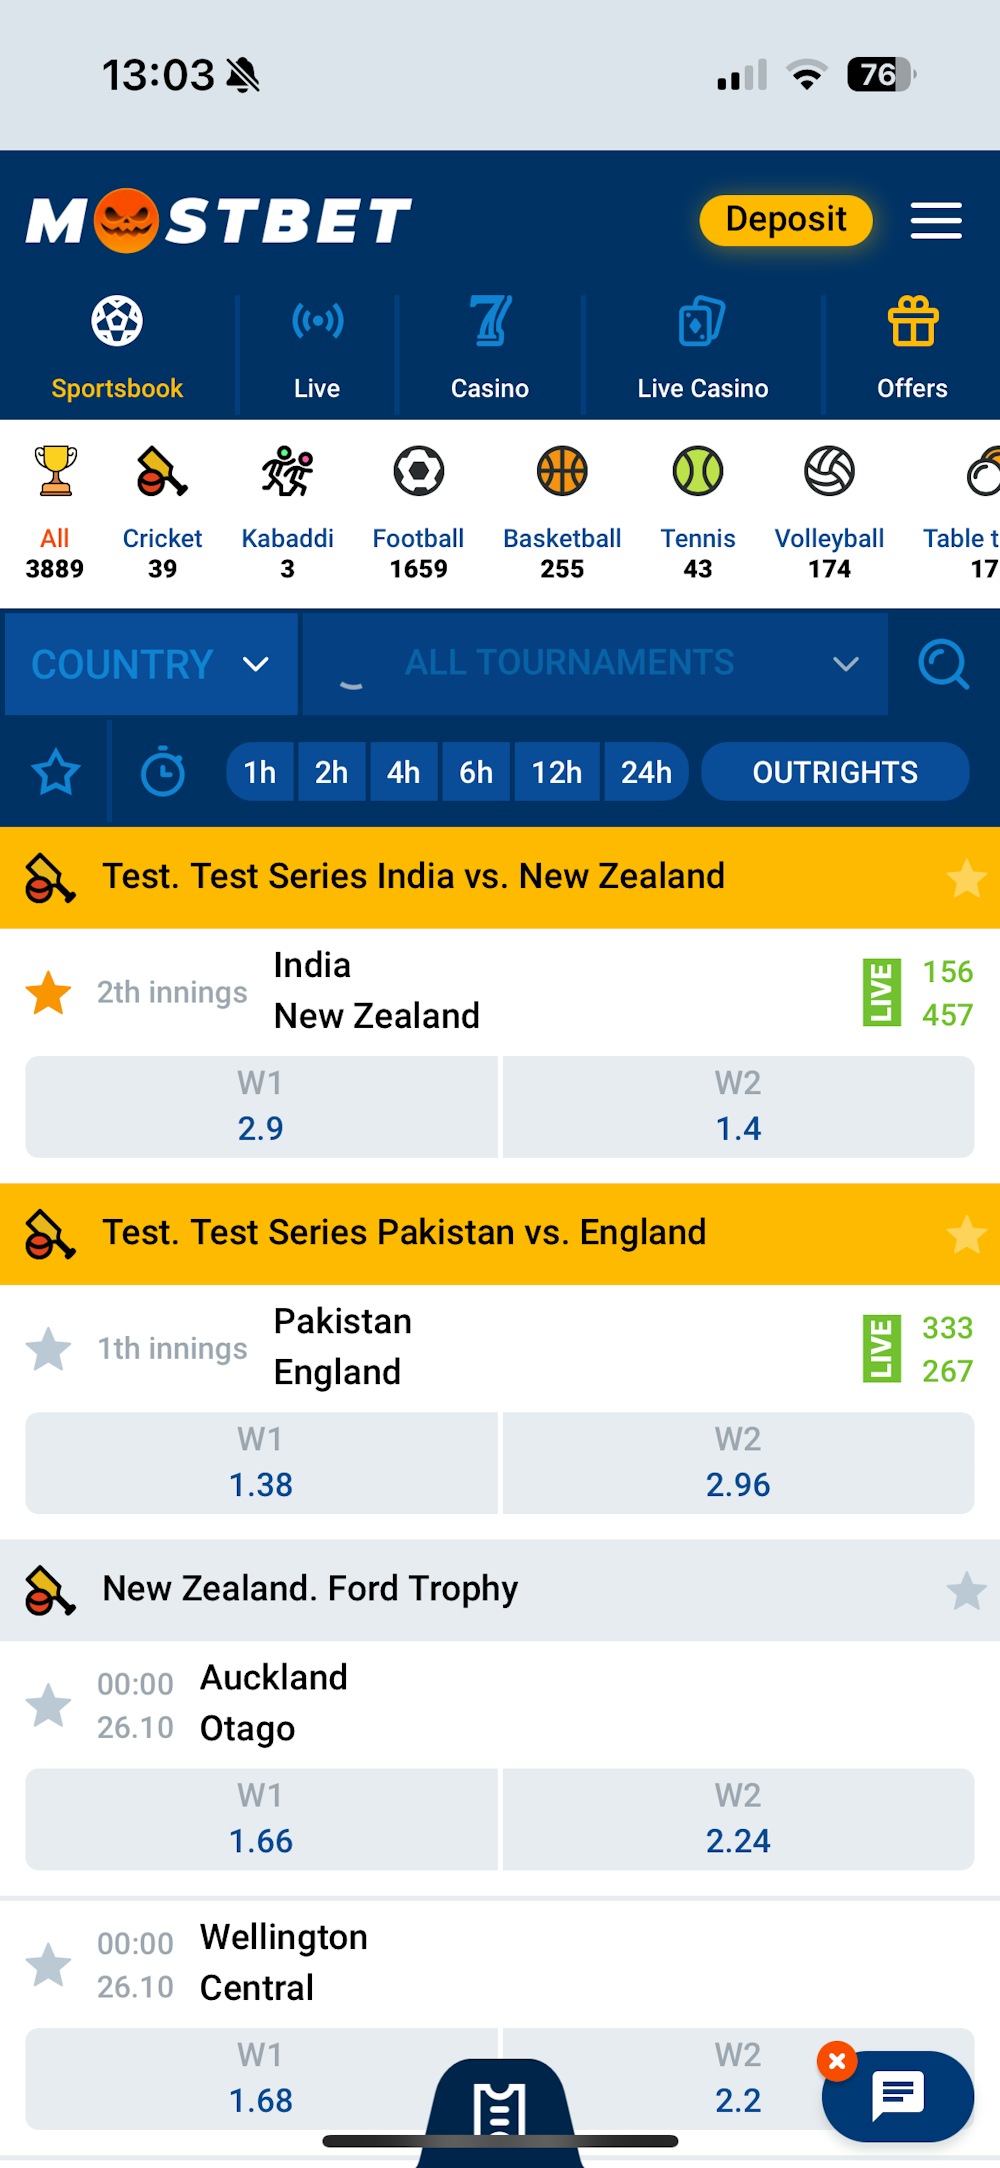Screen dimensions: 1000x2168
Task: Select W1 odds 1.38 for Pakistan
Action: tap(260, 1463)
